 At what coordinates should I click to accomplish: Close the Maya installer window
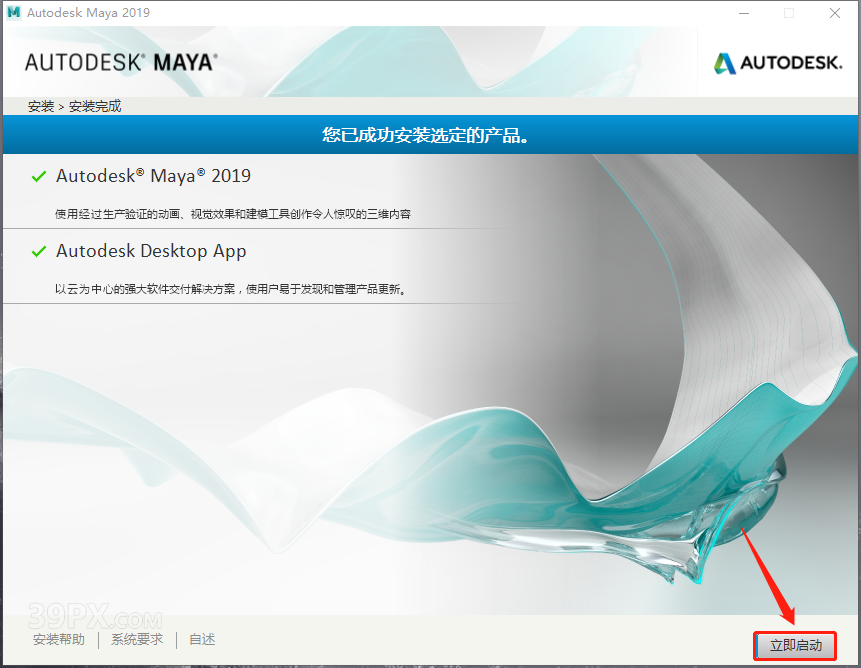click(x=835, y=13)
